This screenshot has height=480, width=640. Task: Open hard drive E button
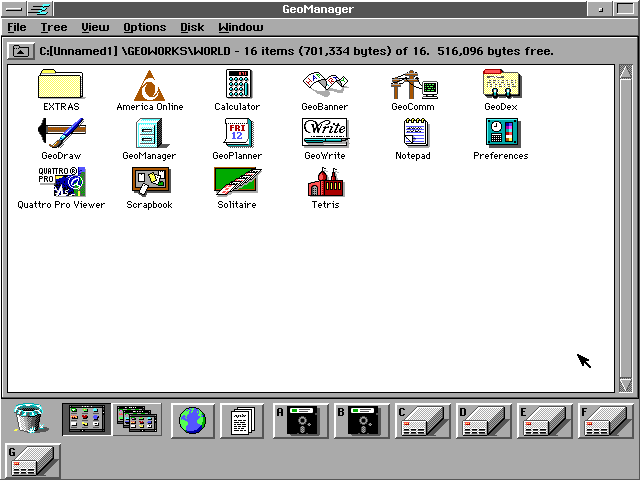click(544, 420)
